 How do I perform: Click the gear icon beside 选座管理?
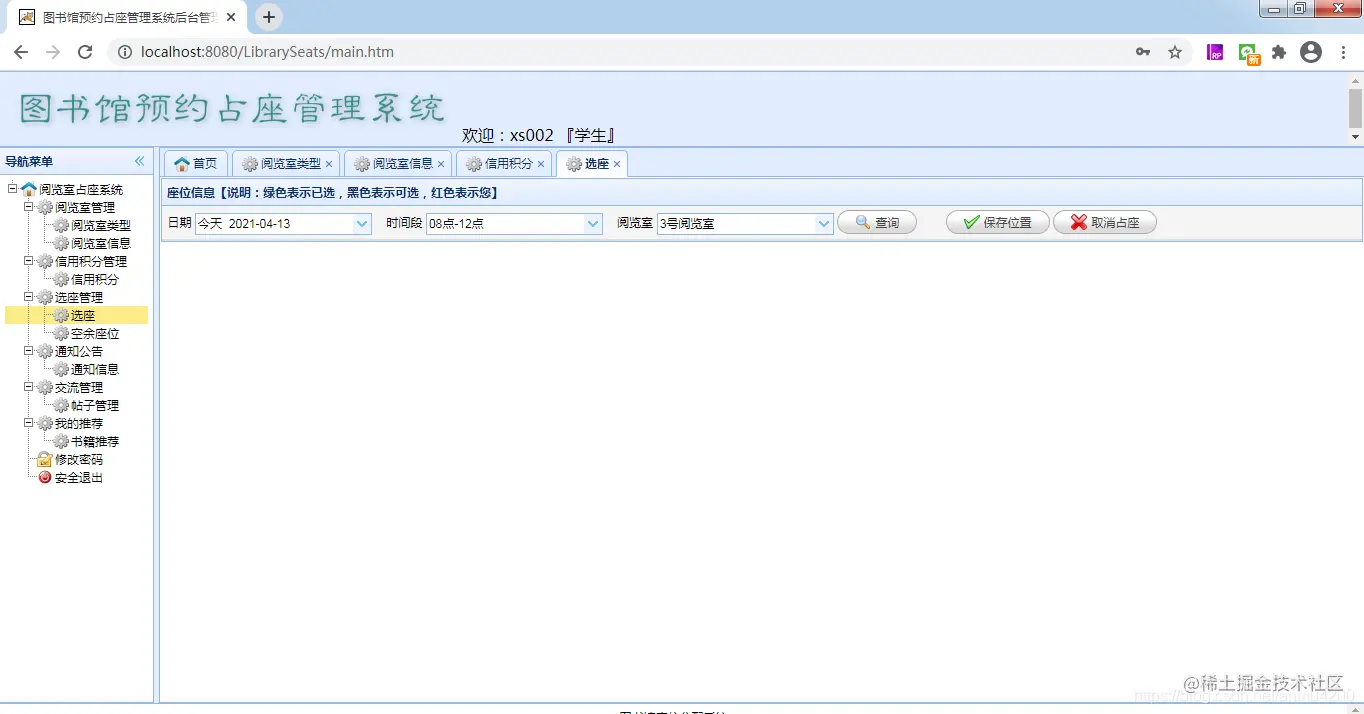(45, 297)
